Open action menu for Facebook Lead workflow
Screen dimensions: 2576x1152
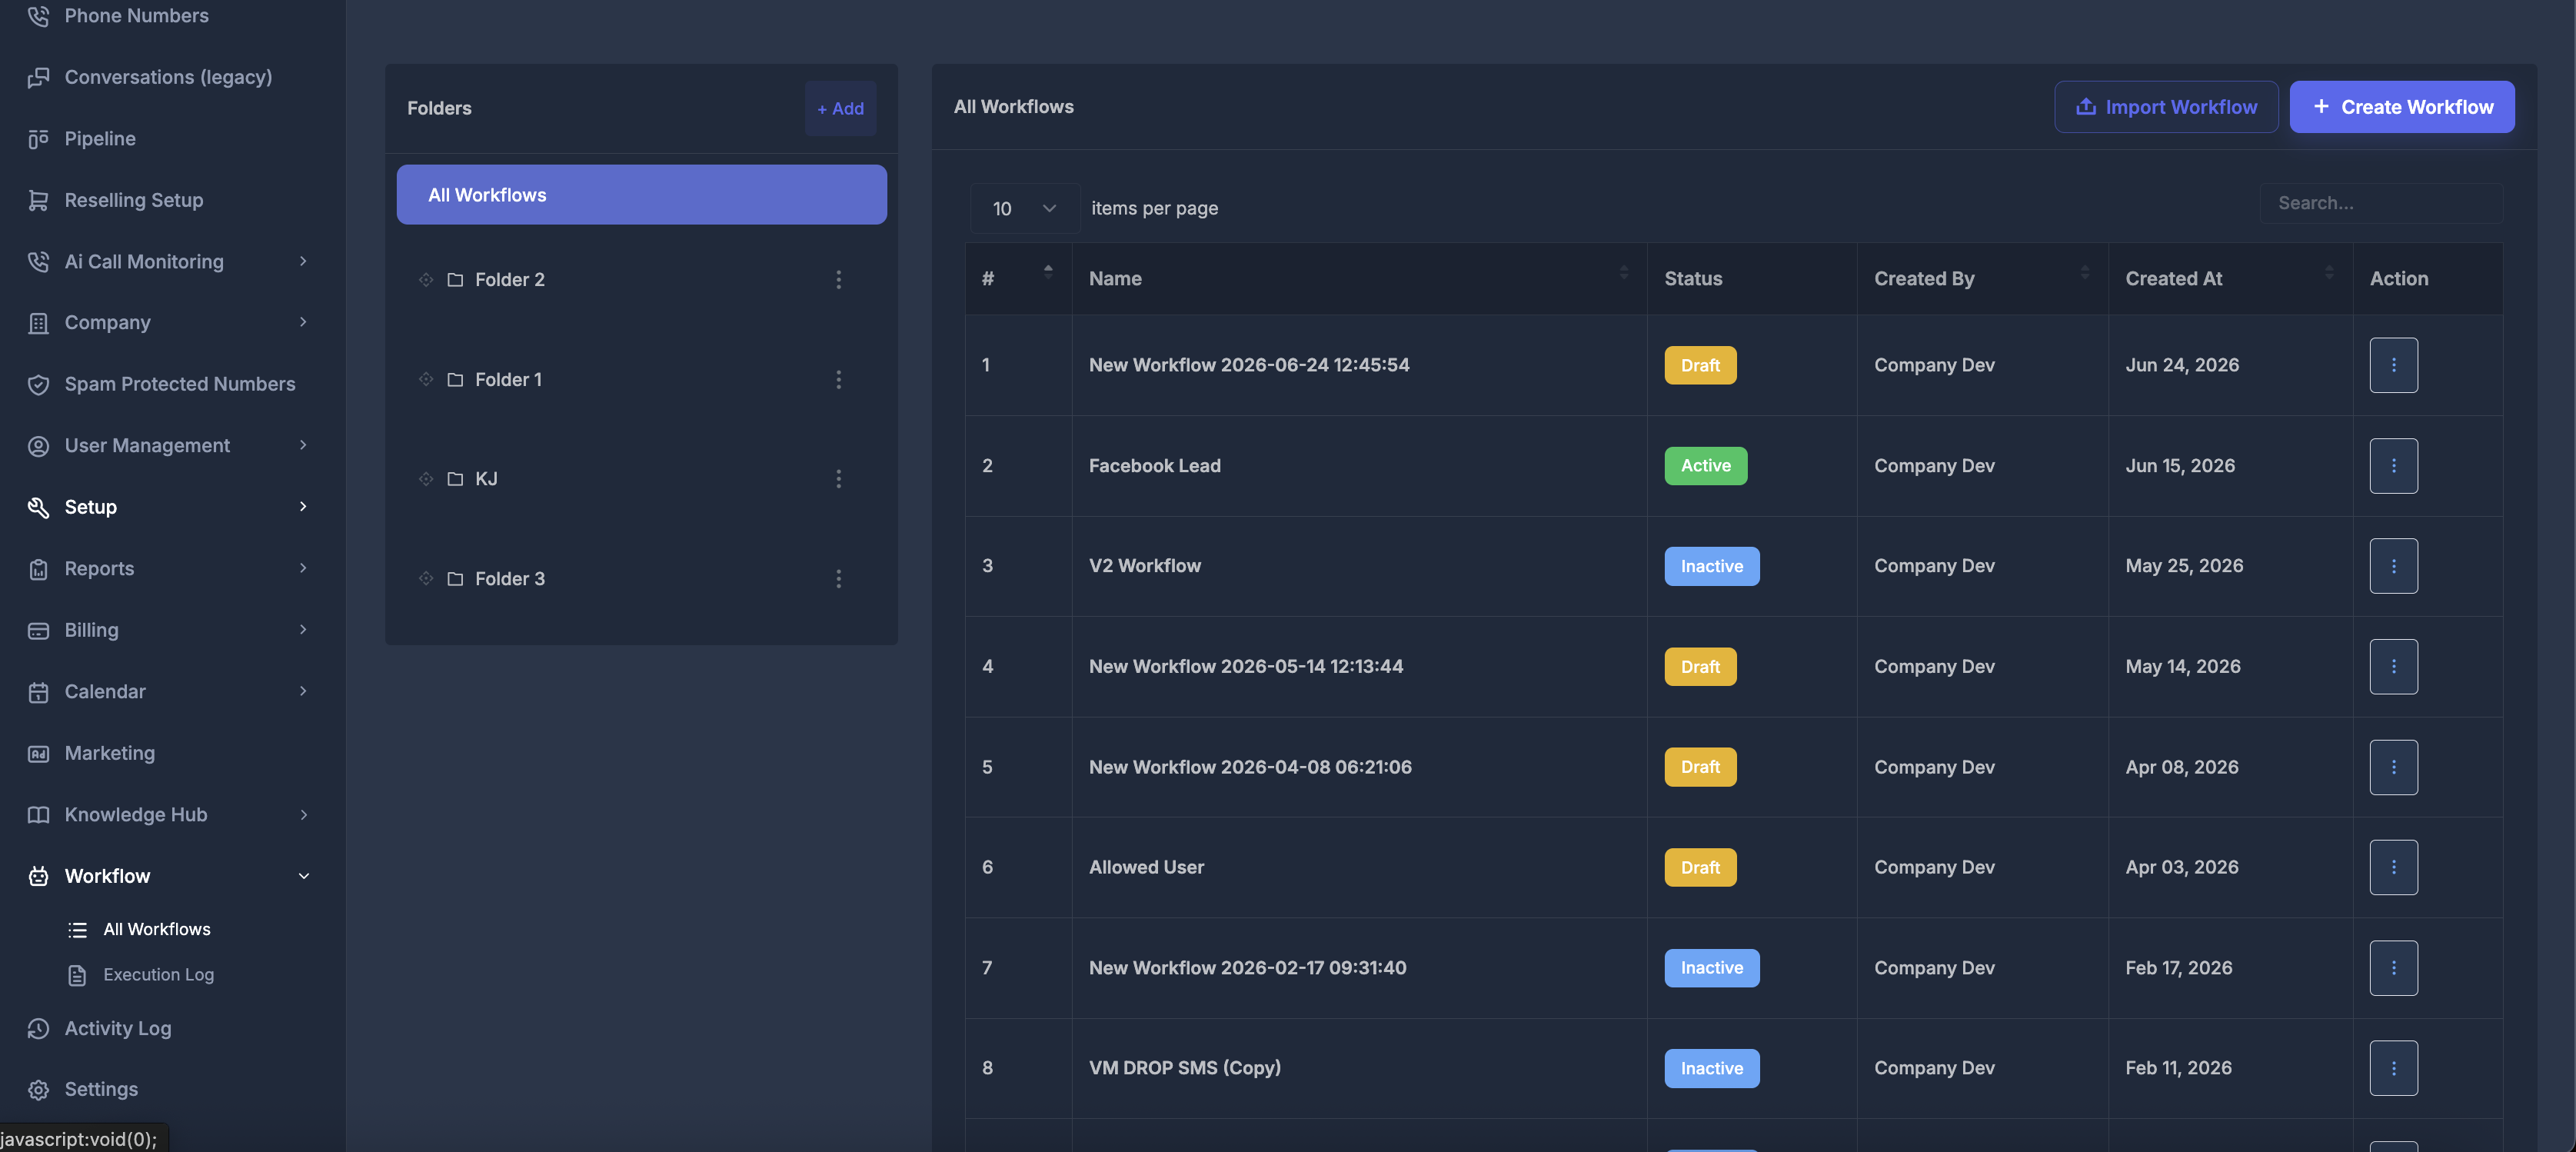2393,466
